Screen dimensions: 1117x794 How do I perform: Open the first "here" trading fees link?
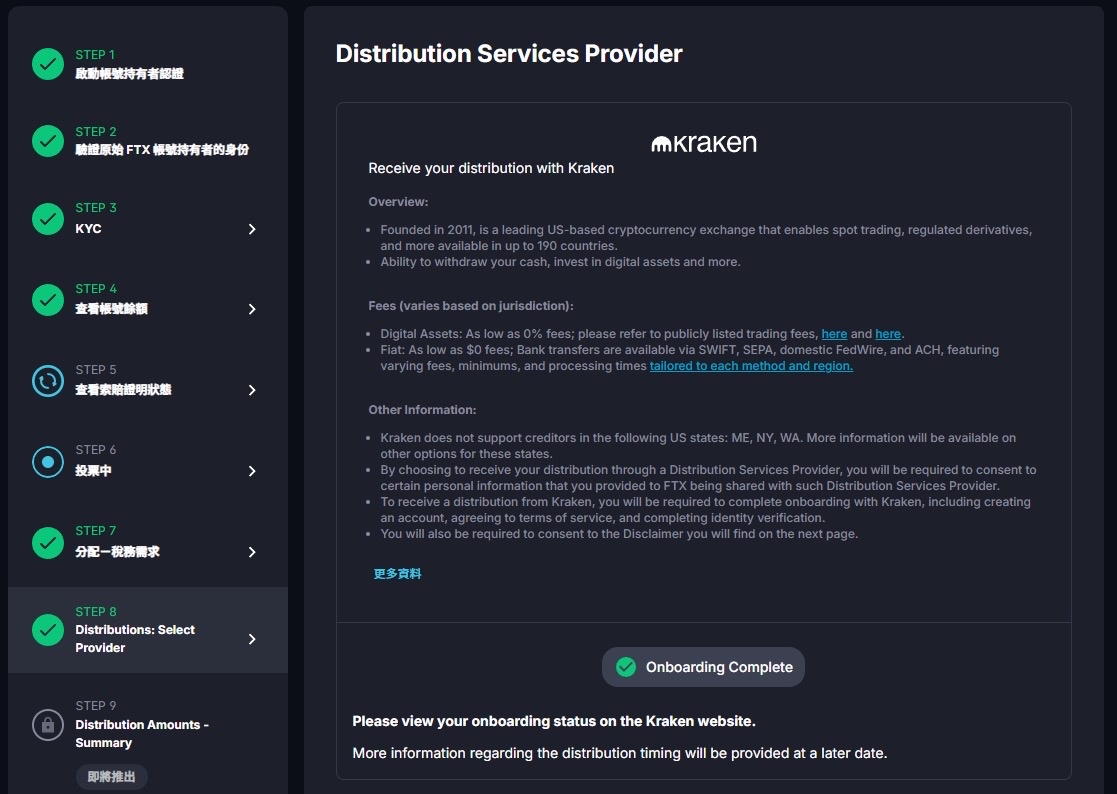tap(834, 334)
